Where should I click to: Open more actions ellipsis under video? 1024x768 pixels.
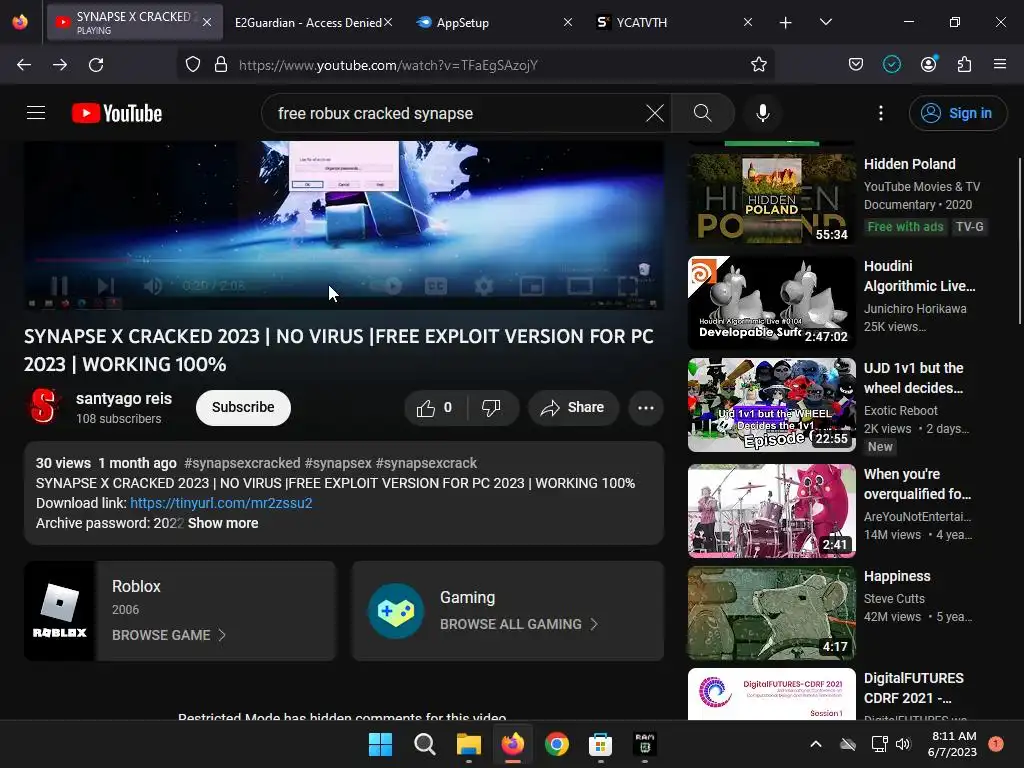(646, 408)
